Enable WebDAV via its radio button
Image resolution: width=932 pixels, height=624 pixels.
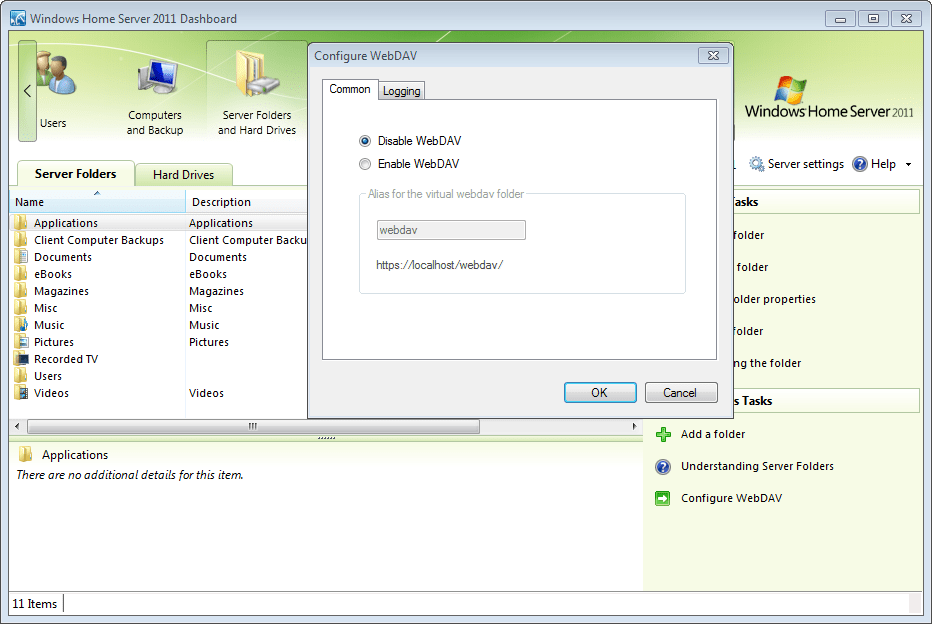365,163
